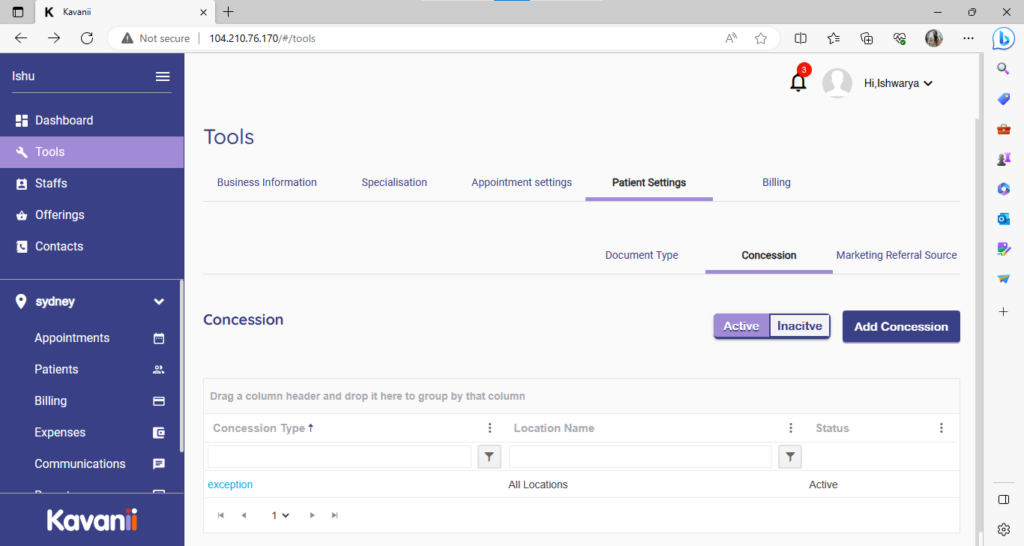Click the notification bell icon
This screenshot has width=1024, height=546.
click(798, 83)
